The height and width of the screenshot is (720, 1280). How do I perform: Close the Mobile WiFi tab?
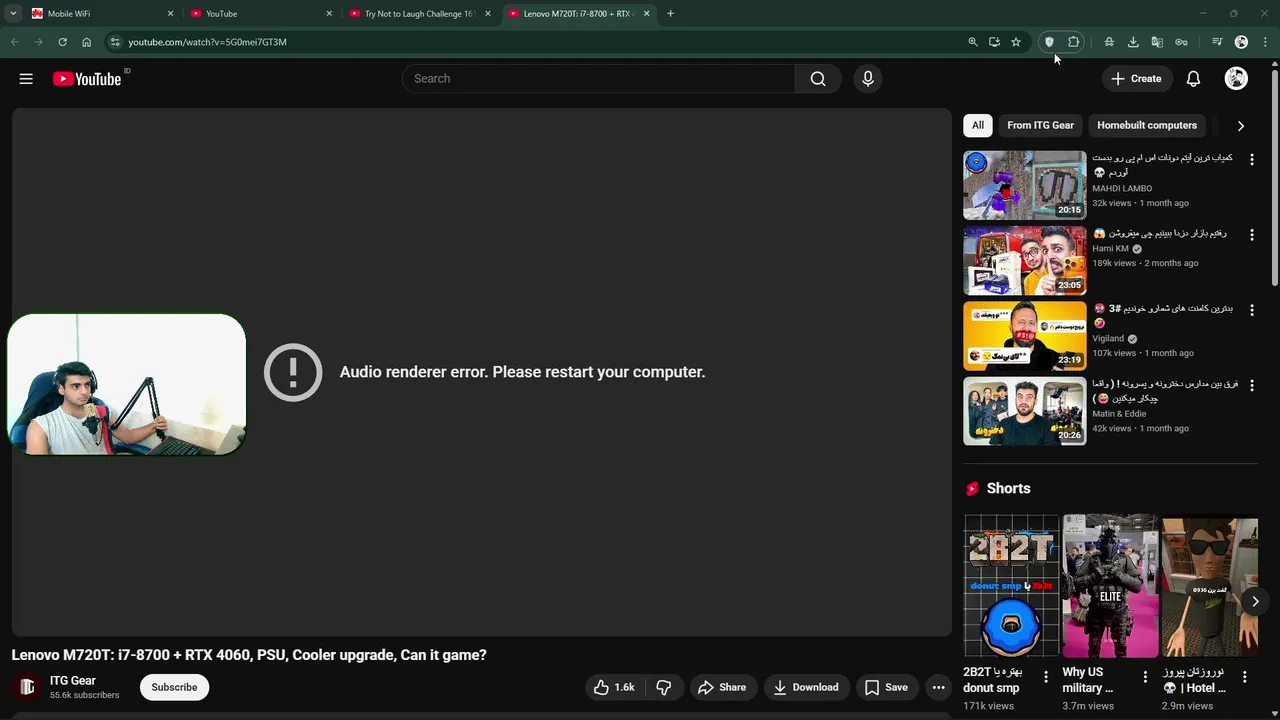tap(170, 14)
